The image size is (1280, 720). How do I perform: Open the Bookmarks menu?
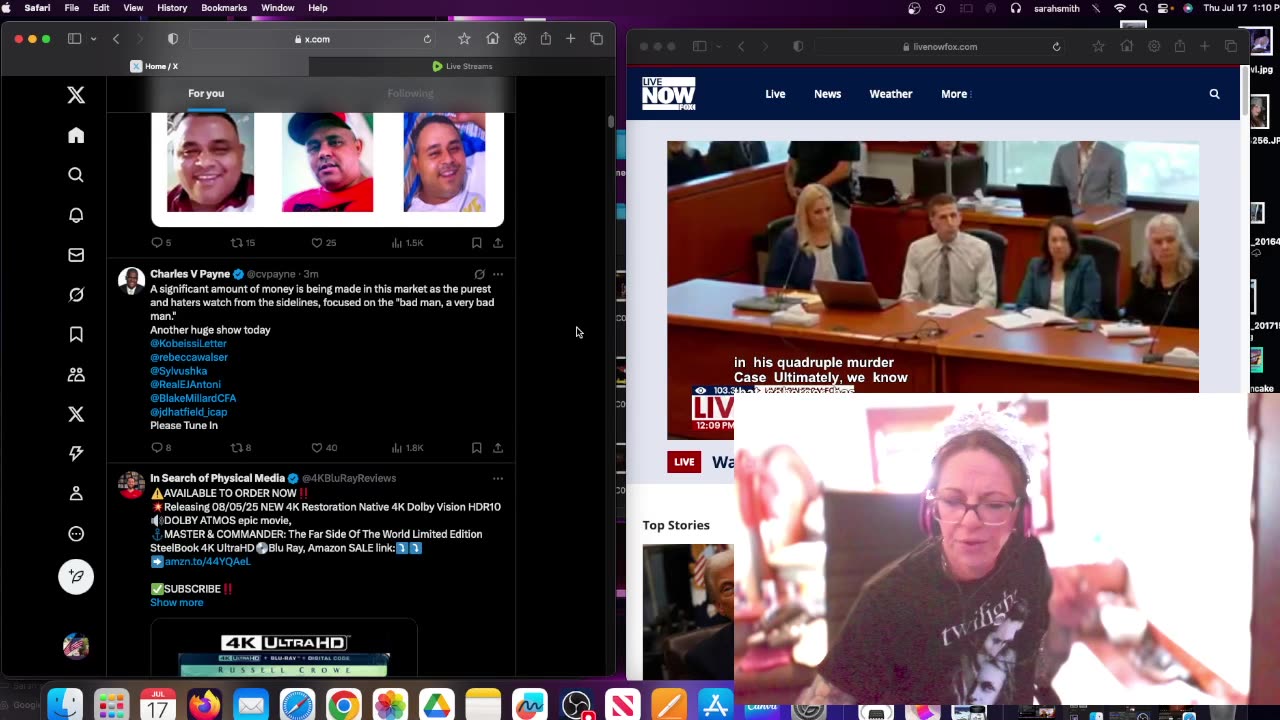click(x=224, y=8)
